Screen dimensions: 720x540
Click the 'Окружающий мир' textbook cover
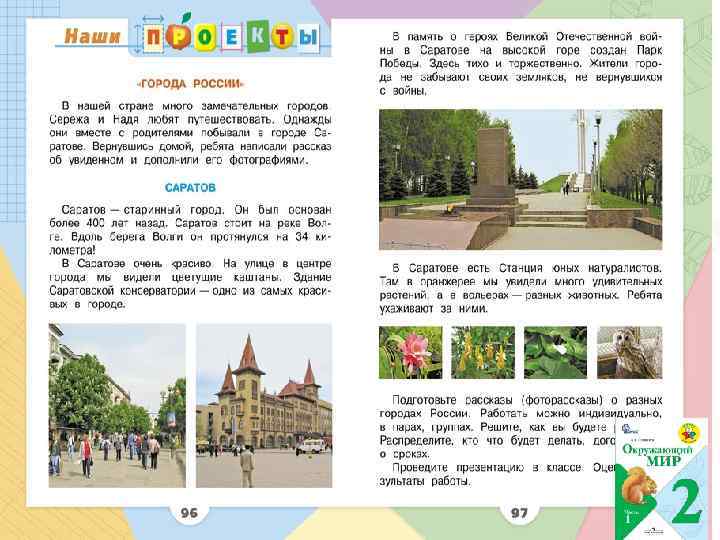tap(662, 478)
